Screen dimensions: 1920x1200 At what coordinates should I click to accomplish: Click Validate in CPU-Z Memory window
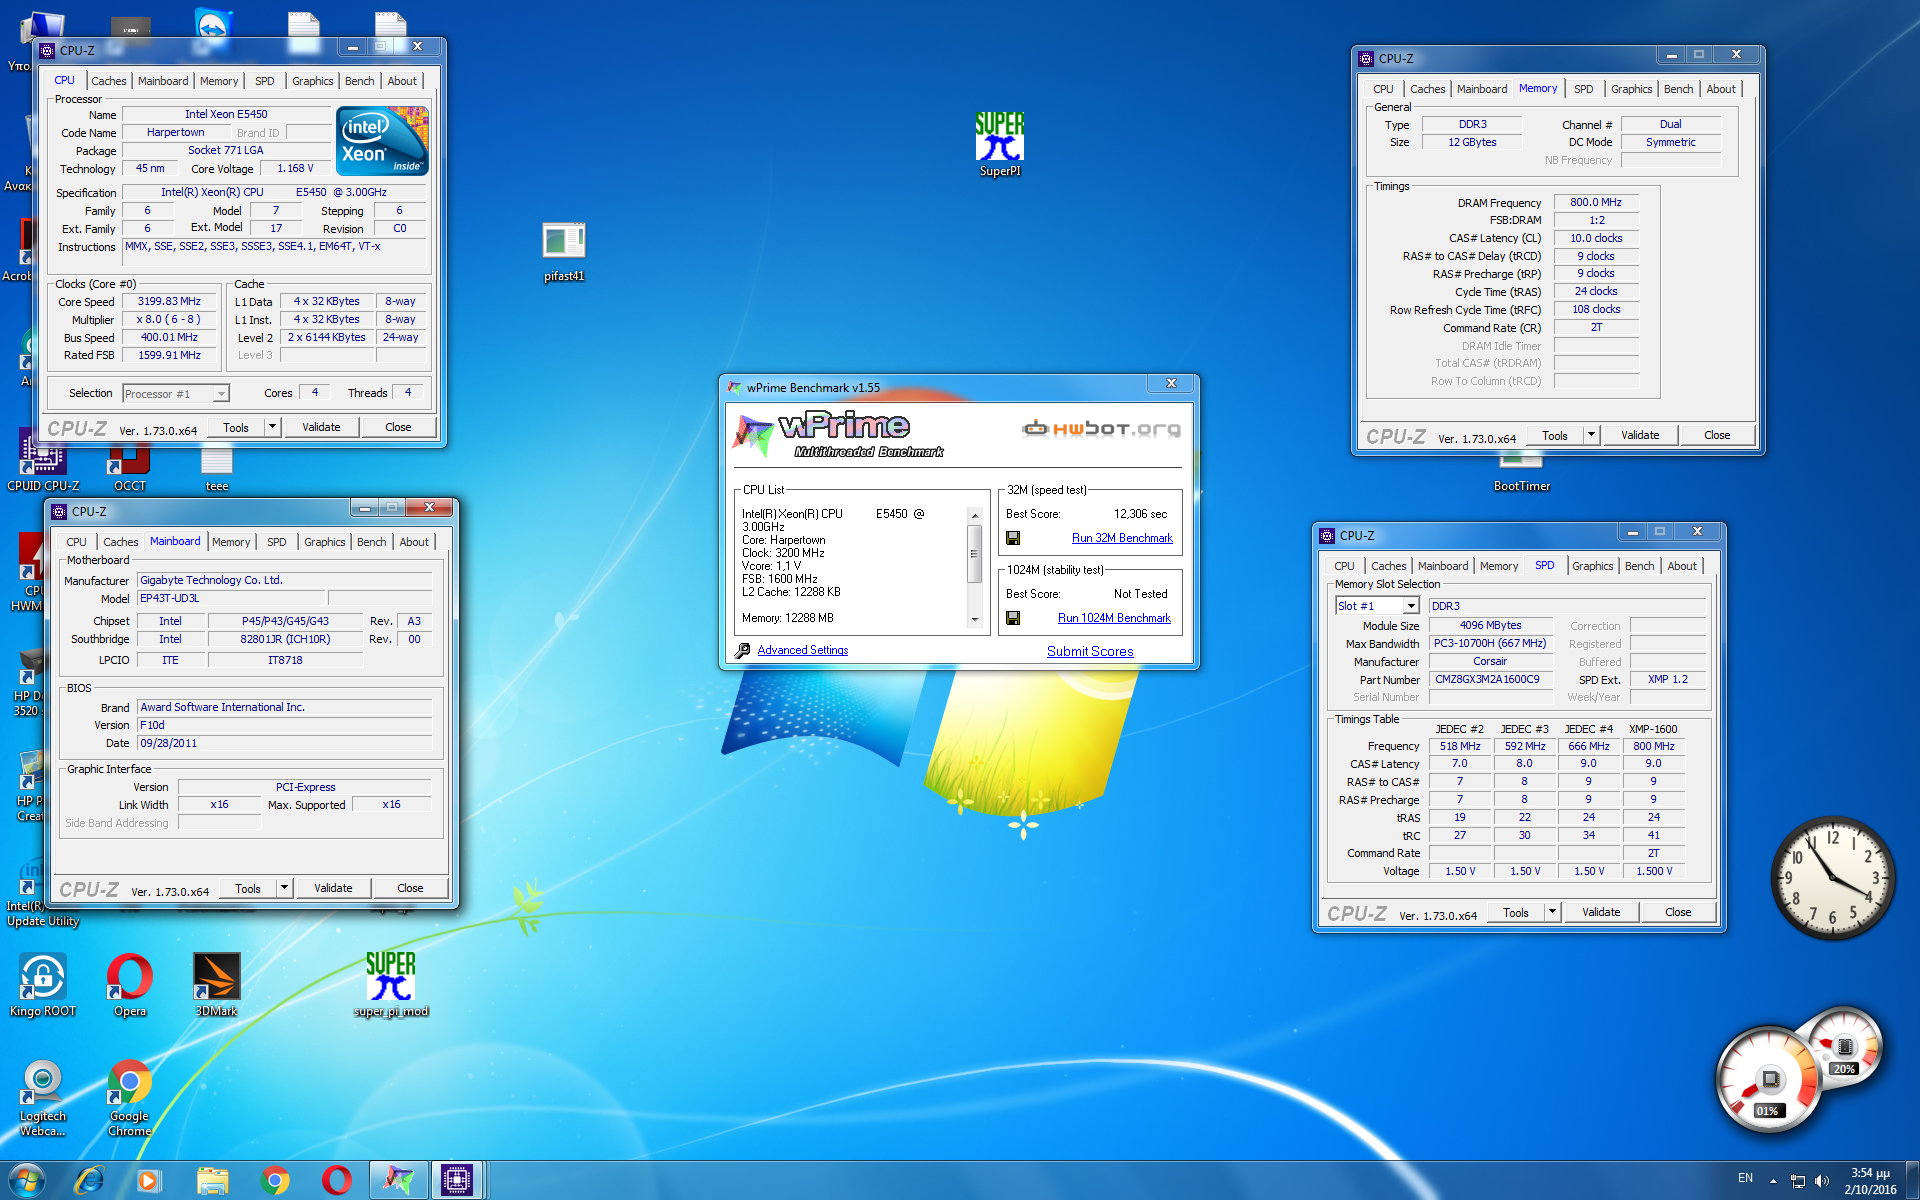[1640, 435]
